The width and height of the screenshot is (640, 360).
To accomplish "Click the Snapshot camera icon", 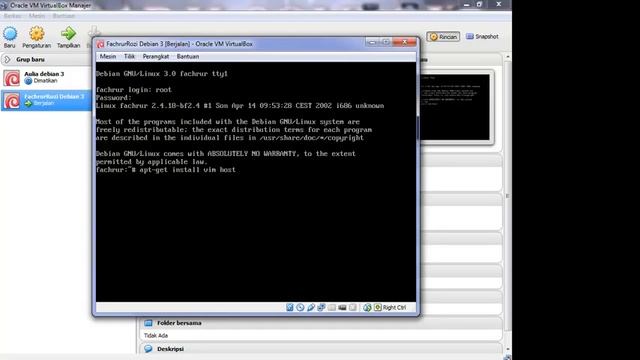I will (x=470, y=36).
